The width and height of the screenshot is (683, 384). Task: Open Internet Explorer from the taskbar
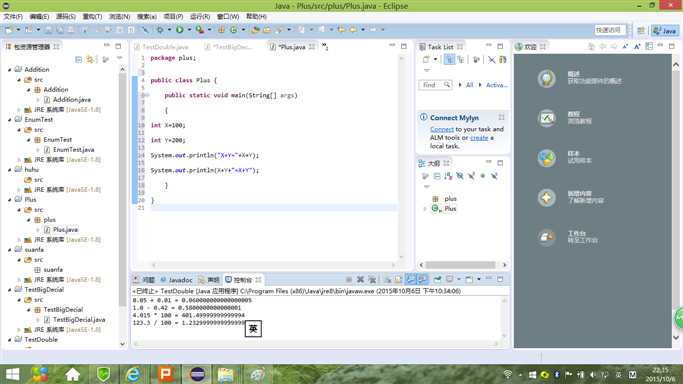133,374
